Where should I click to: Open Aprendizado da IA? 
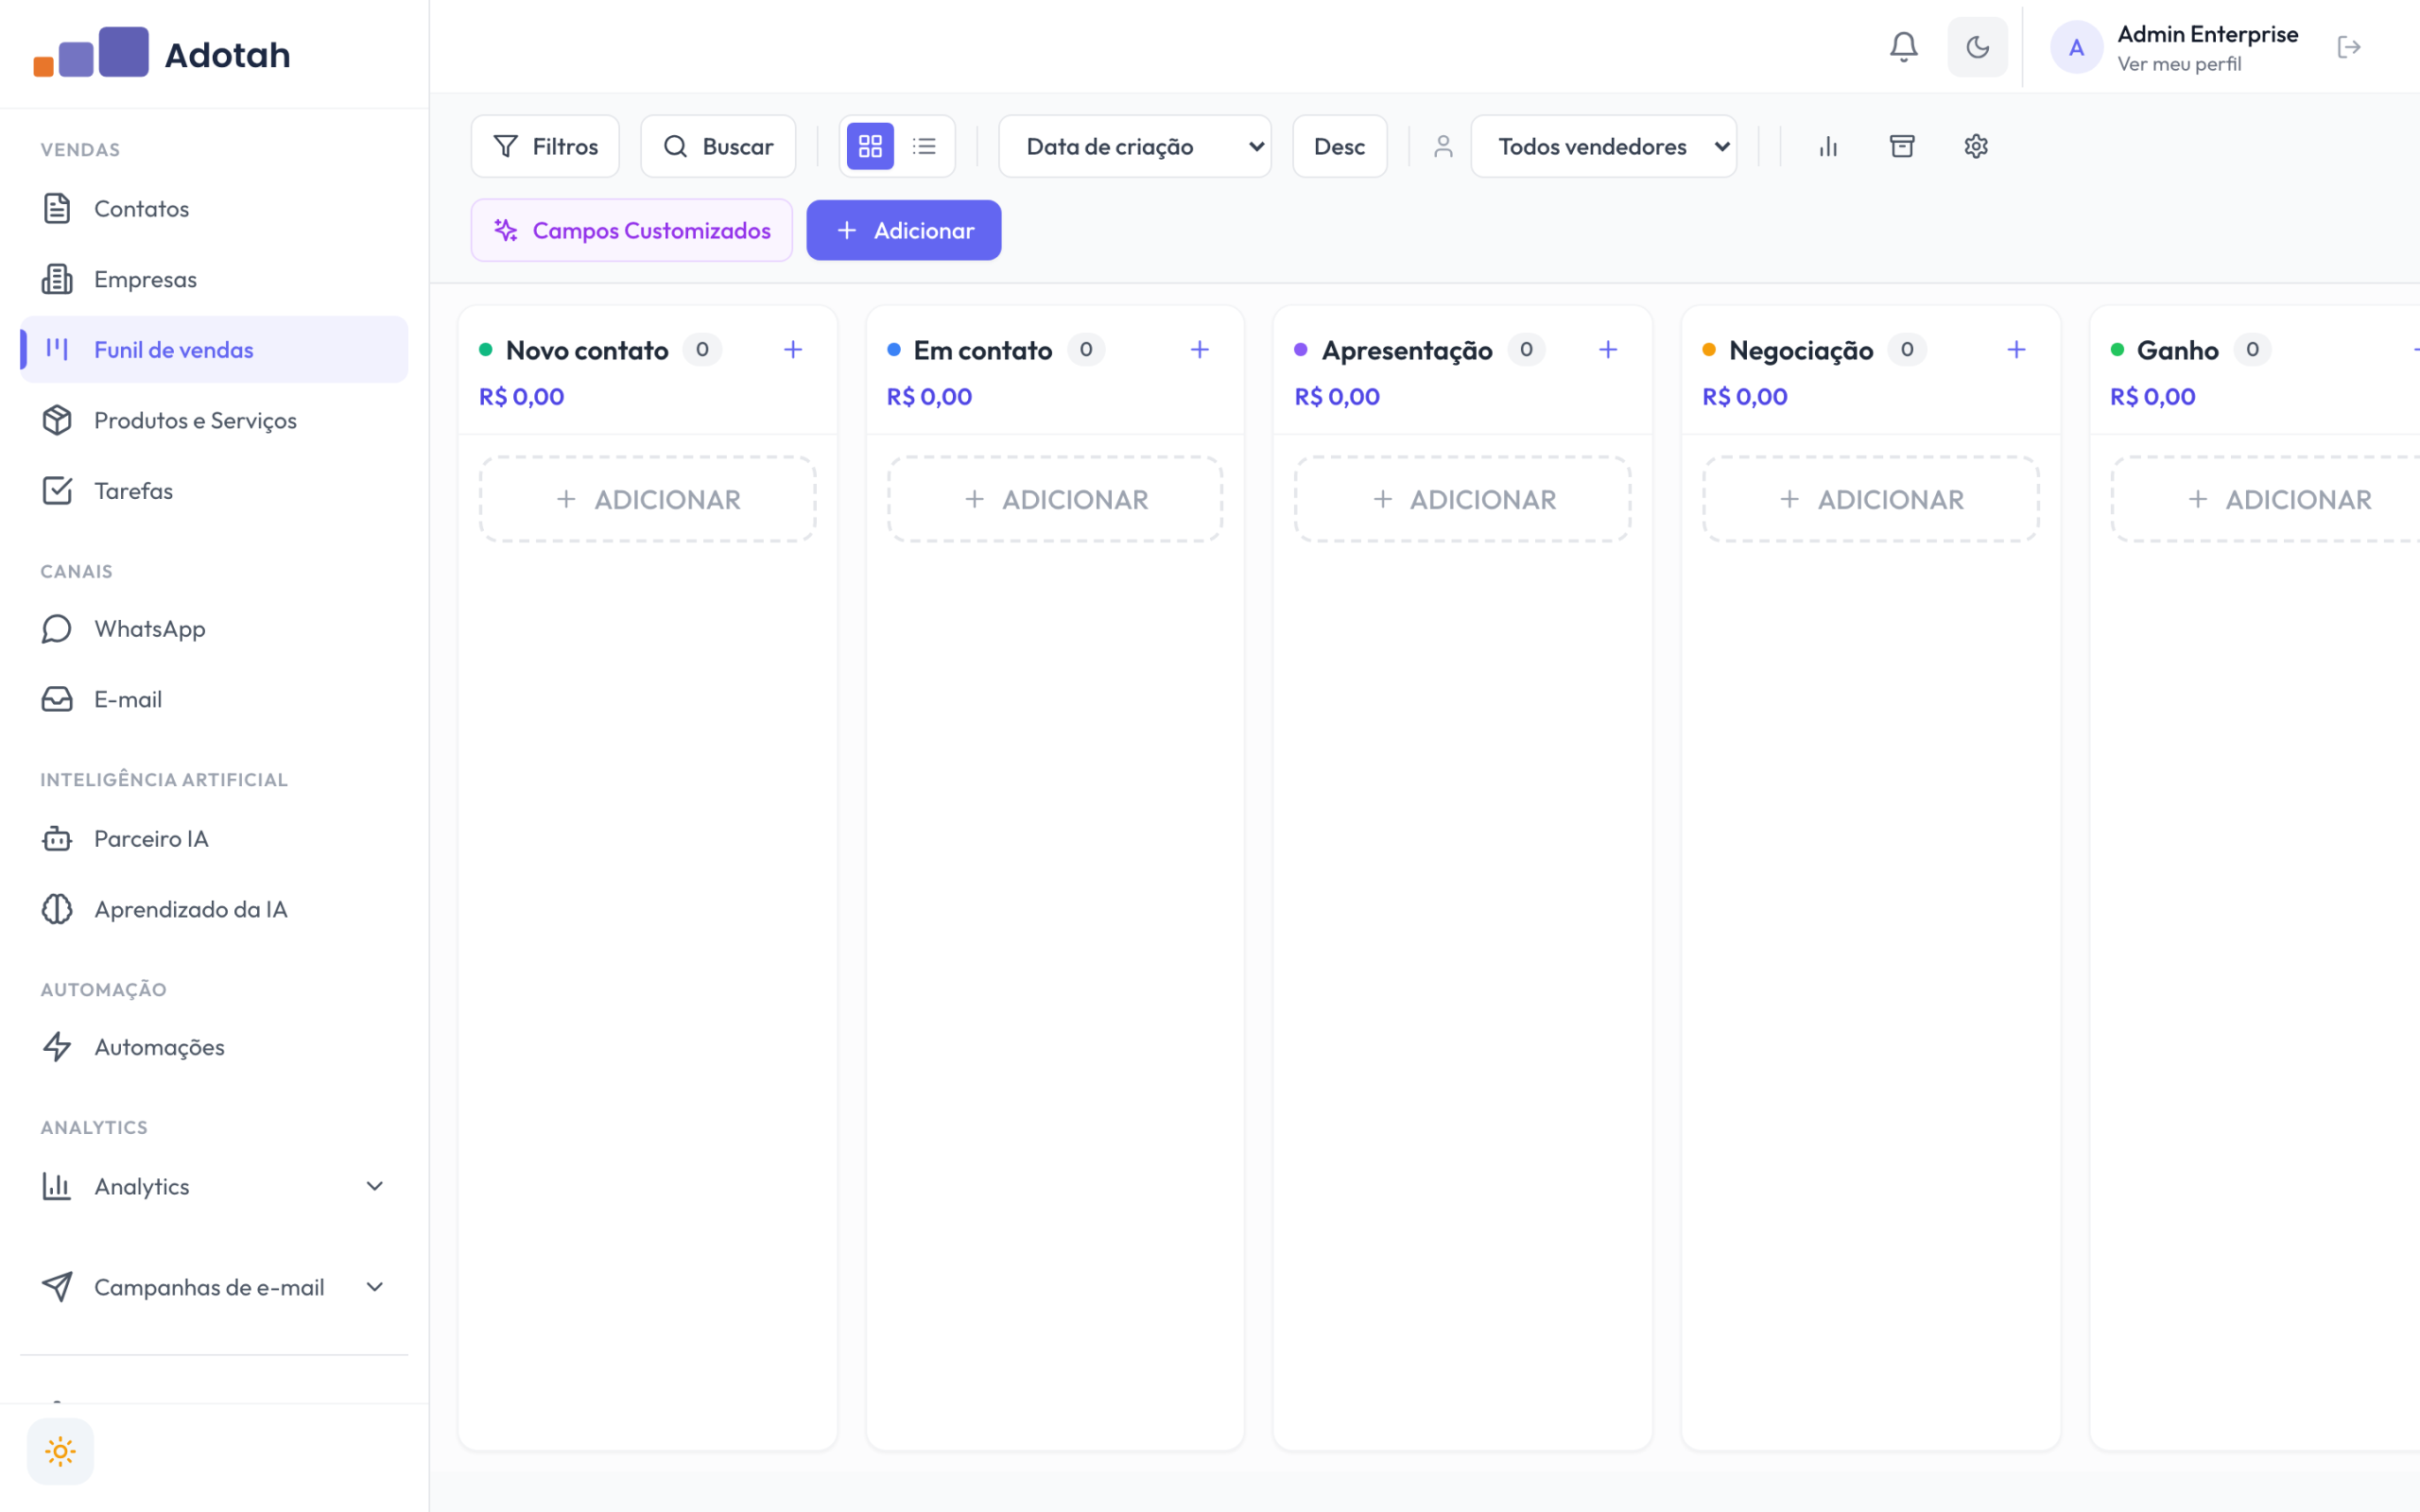click(x=214, y=909)
